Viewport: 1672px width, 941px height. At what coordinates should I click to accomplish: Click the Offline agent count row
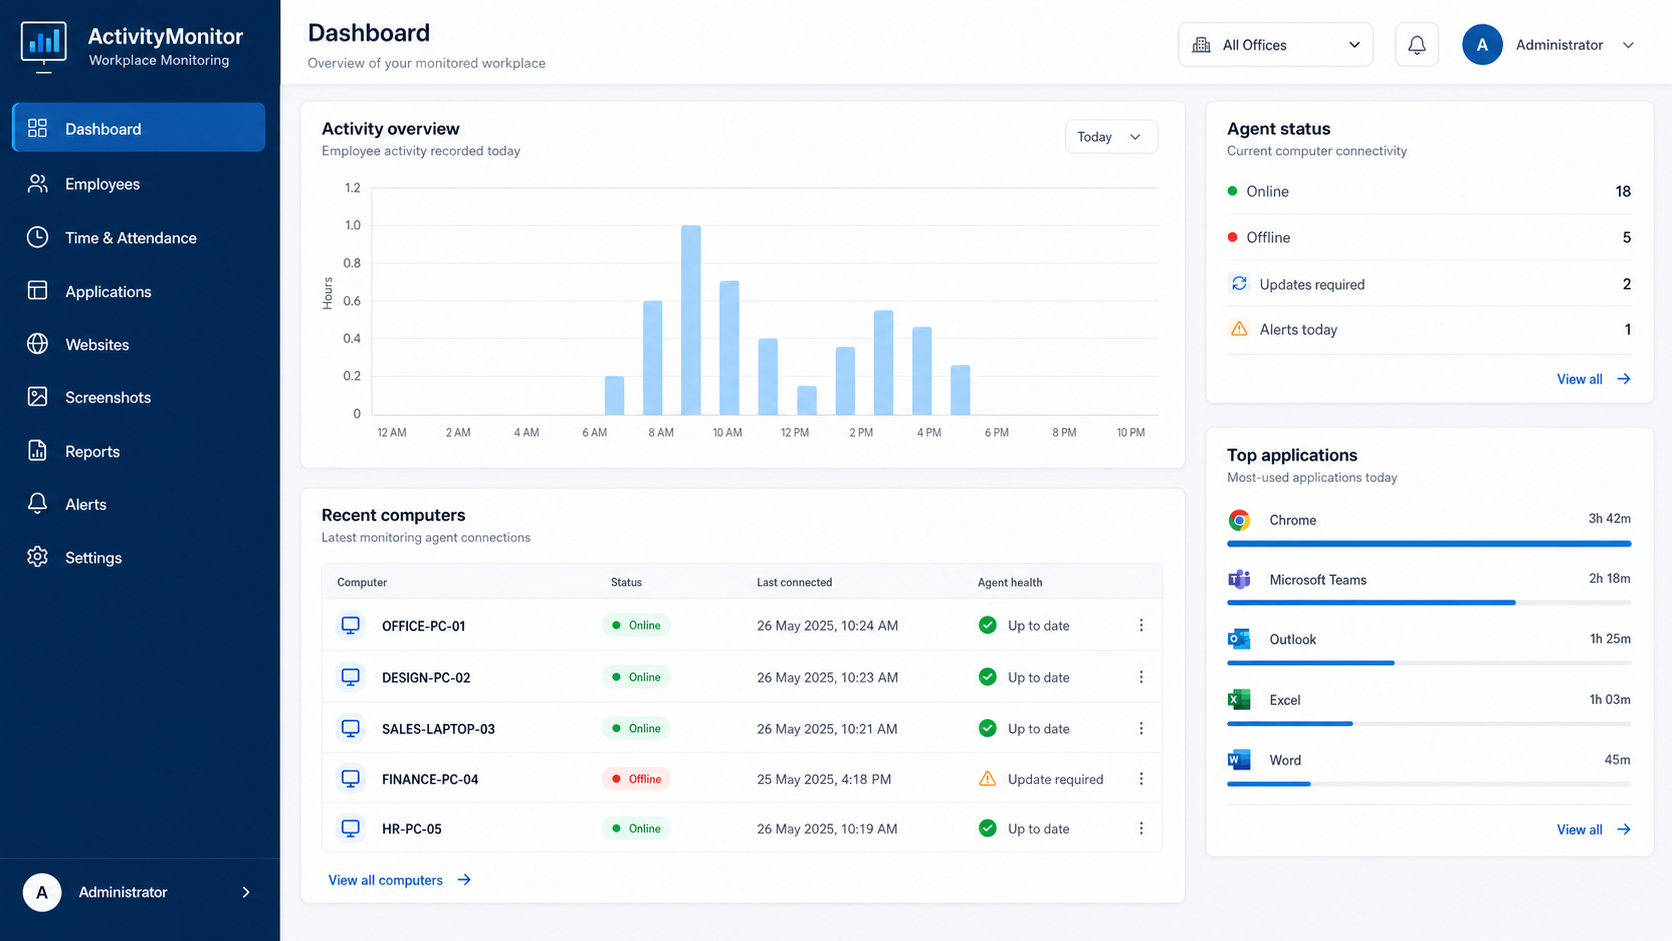(x=1429, y=237)
